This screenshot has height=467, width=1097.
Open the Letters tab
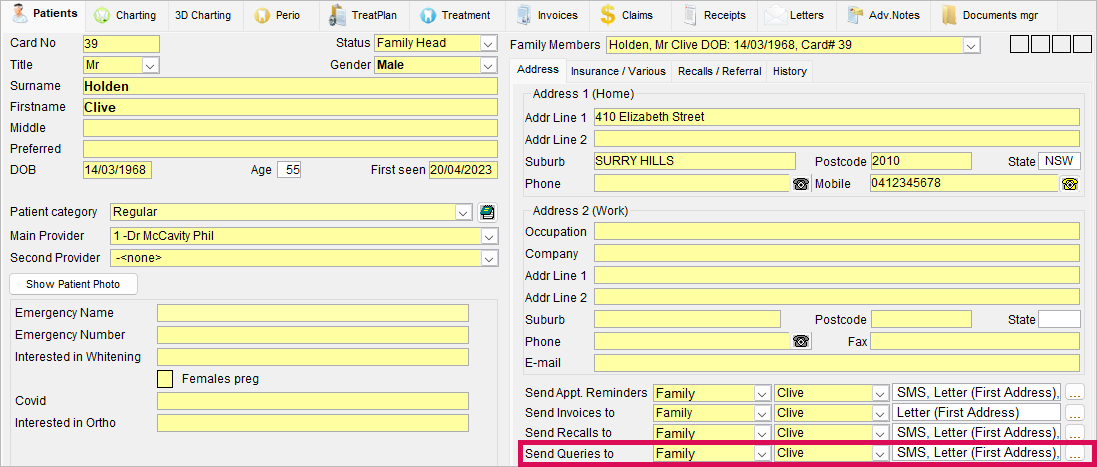click(797, 15)
